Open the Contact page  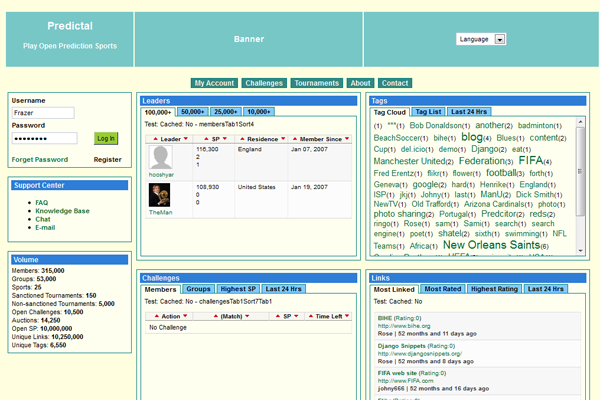pos(395,83)
